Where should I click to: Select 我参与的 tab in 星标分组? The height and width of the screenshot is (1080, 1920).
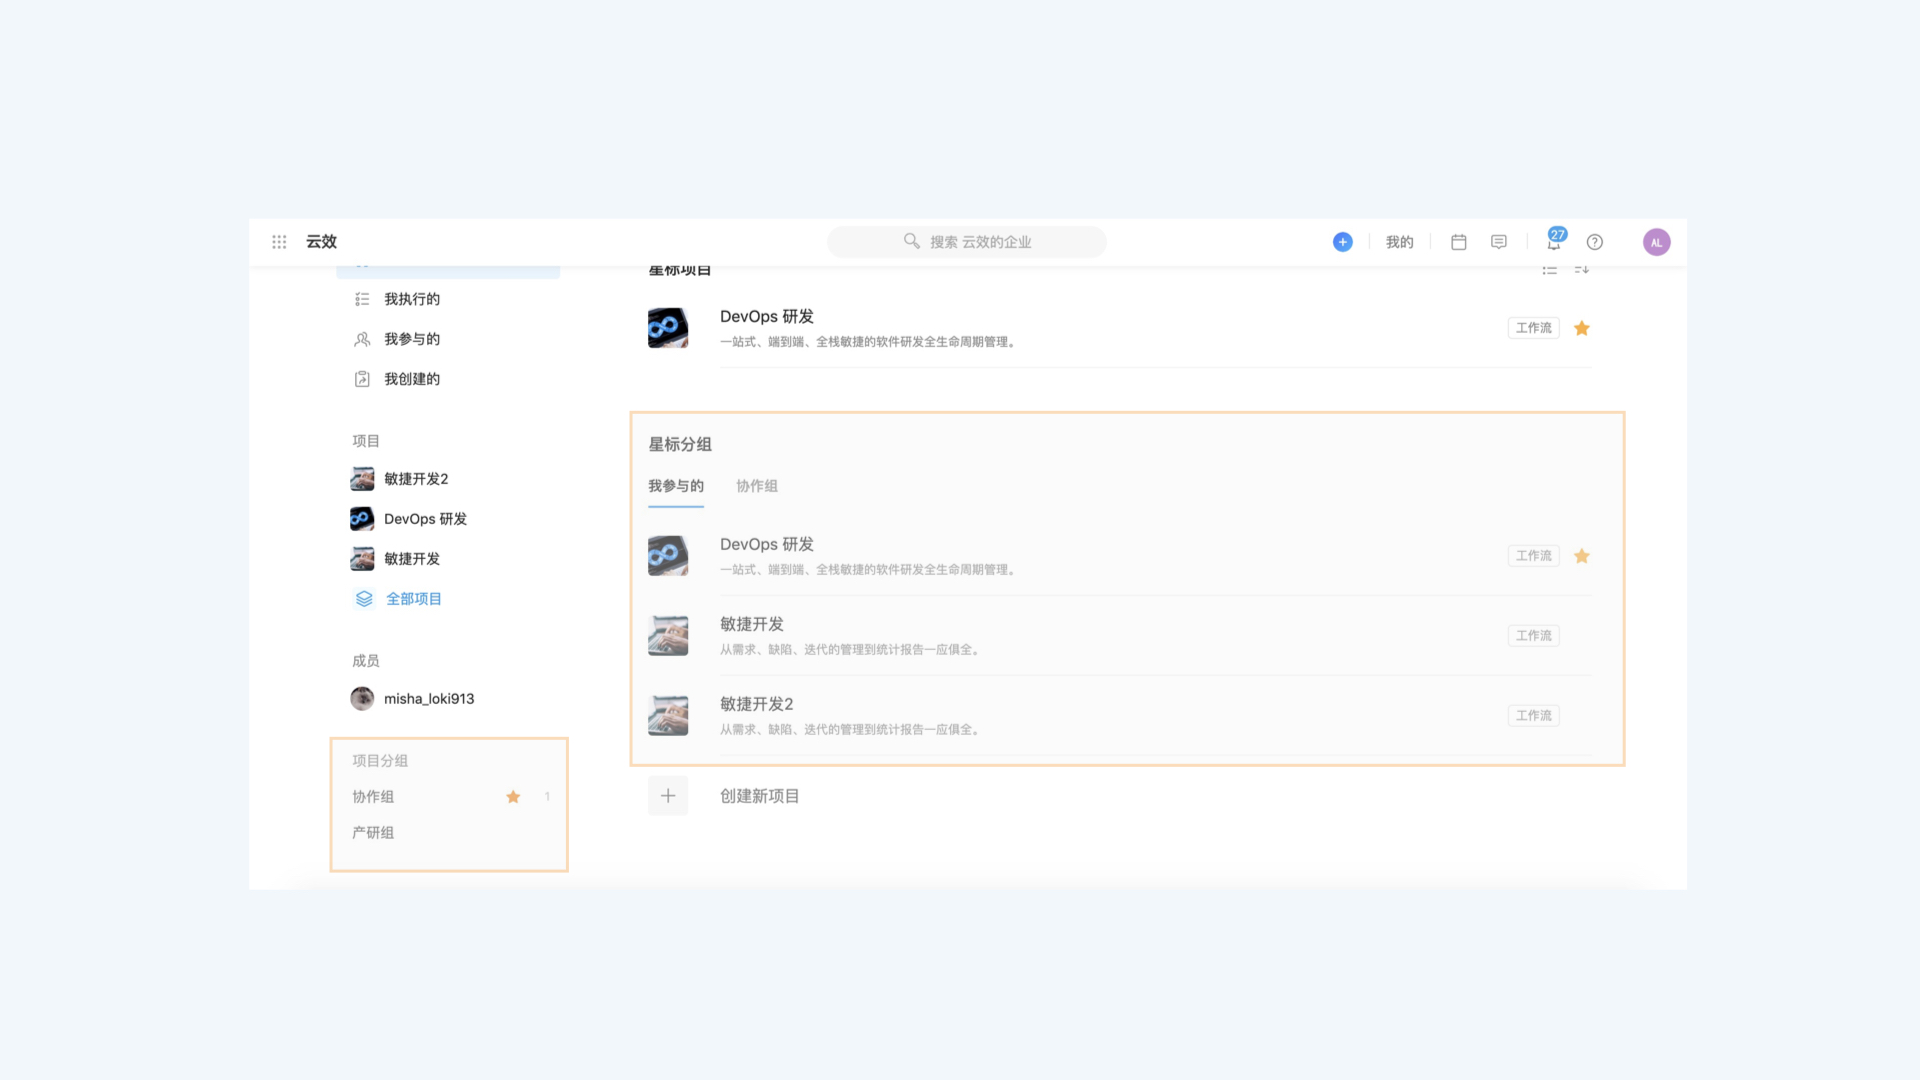(676, 485)
